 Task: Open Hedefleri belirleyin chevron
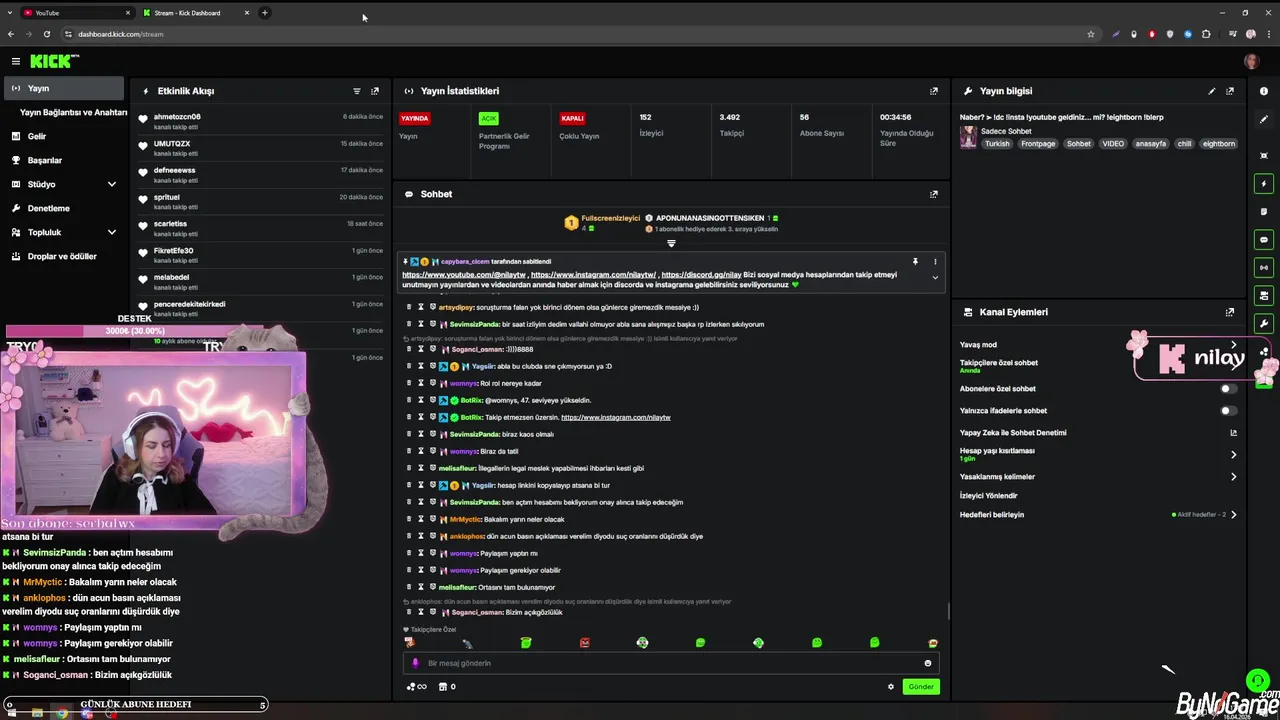pos(1233,515)
